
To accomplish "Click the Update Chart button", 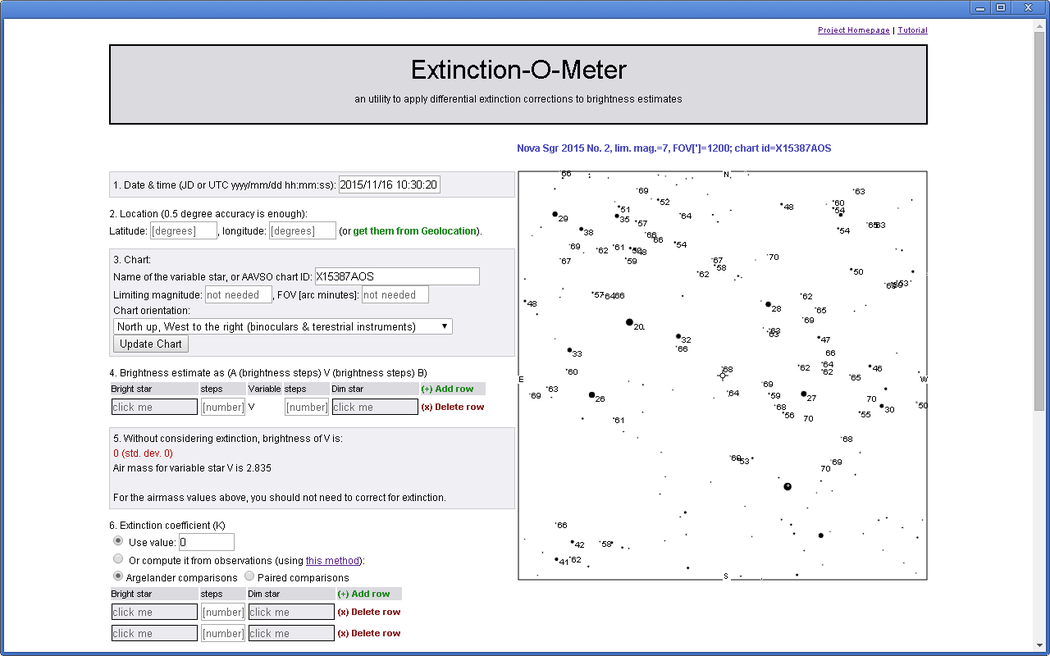I will (x=151, y=344).
